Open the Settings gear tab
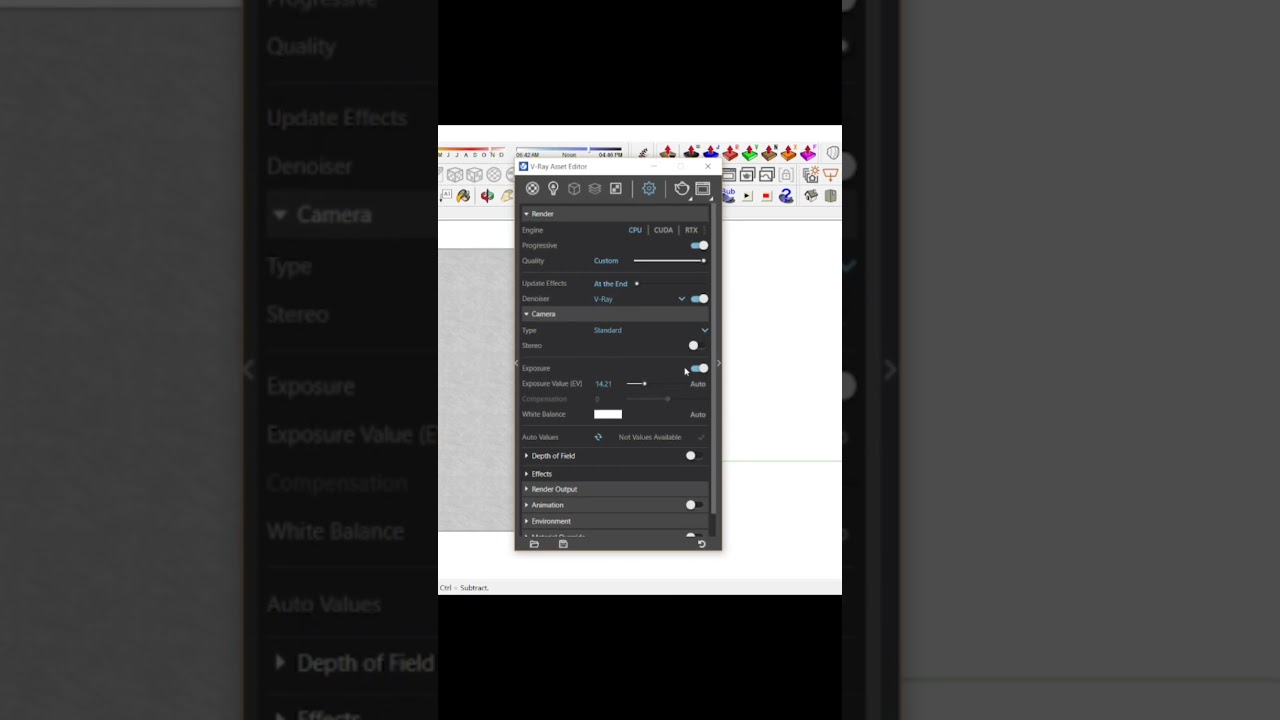The image size is (1280, 720). [649, 189]
